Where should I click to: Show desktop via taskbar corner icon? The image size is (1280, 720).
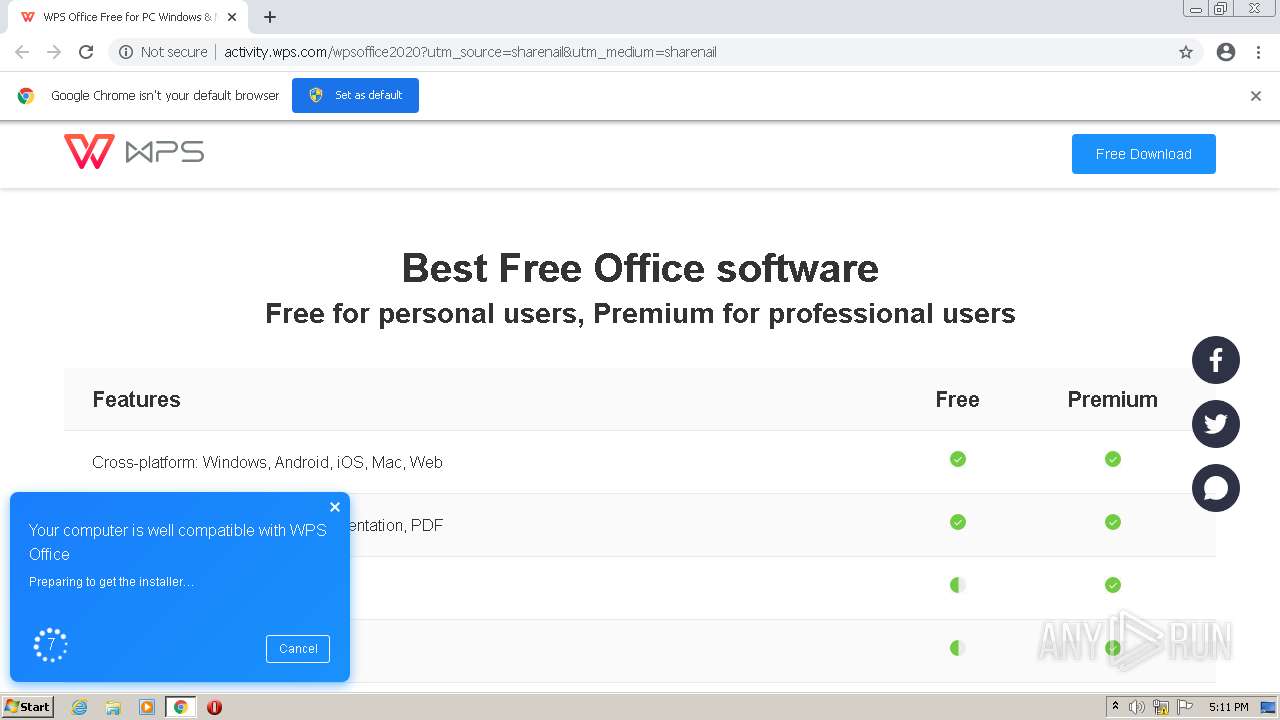pyautogui.click(x=1268, y=707)
